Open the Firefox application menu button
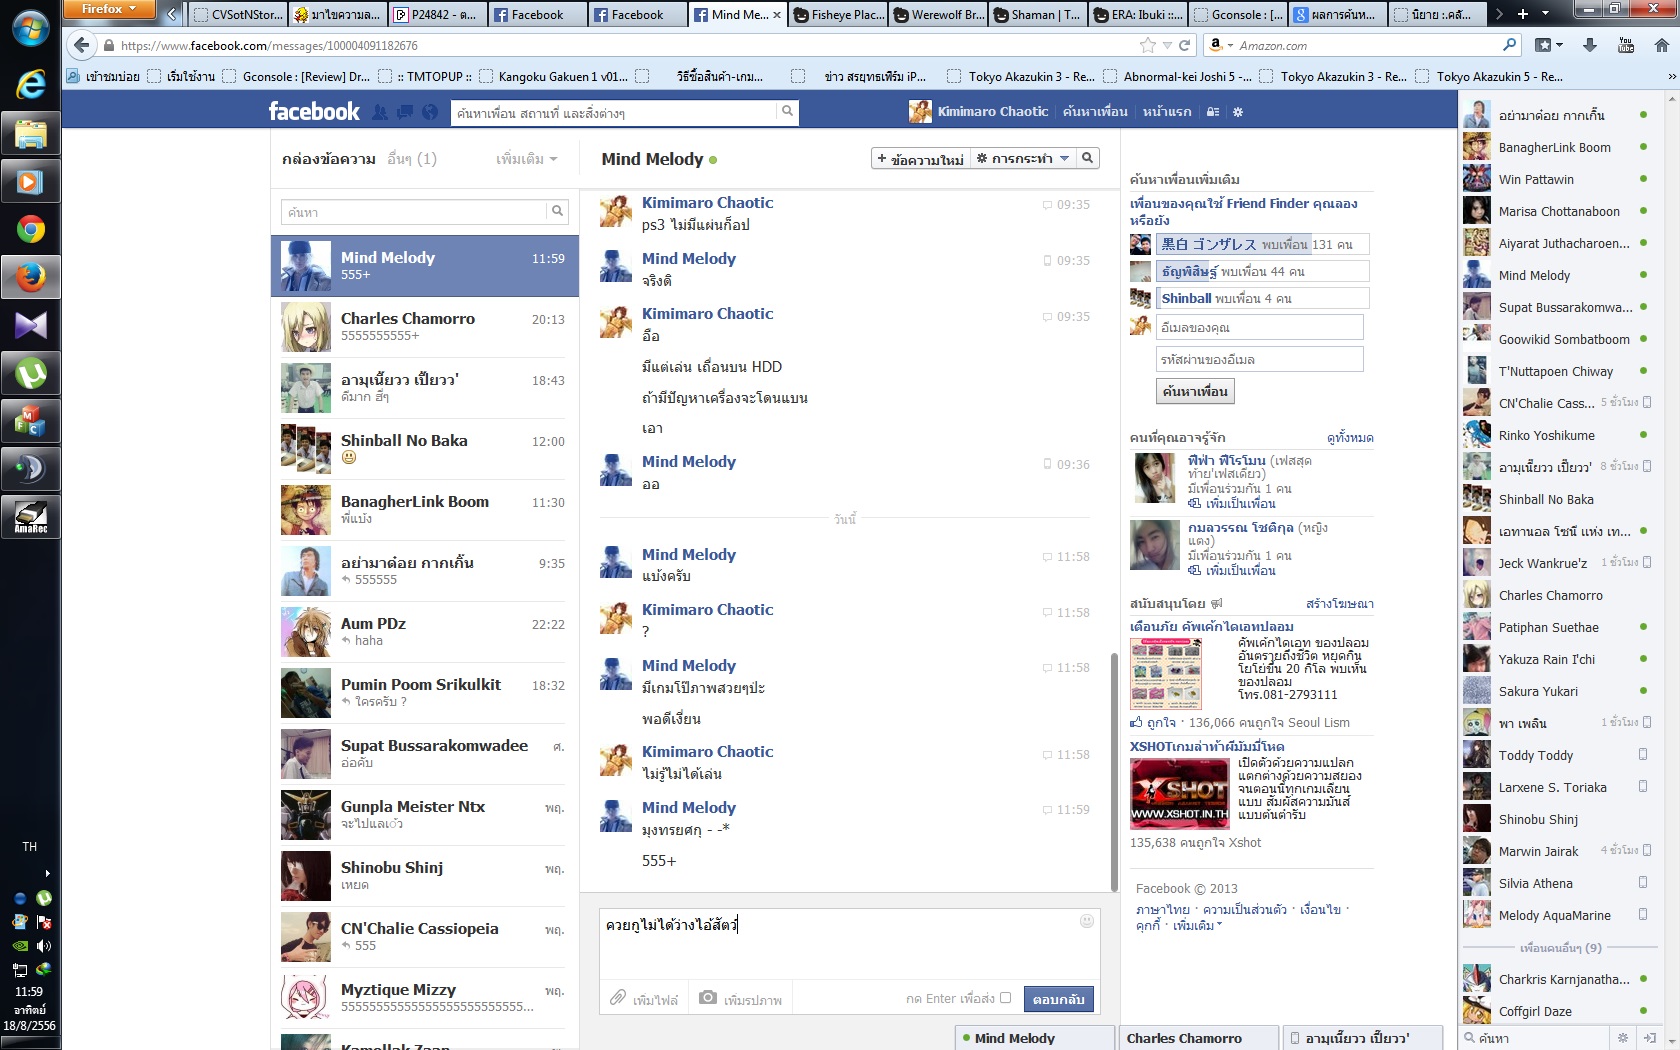The height and width of the screenshot is (1050, 1680). pos(109,10)
